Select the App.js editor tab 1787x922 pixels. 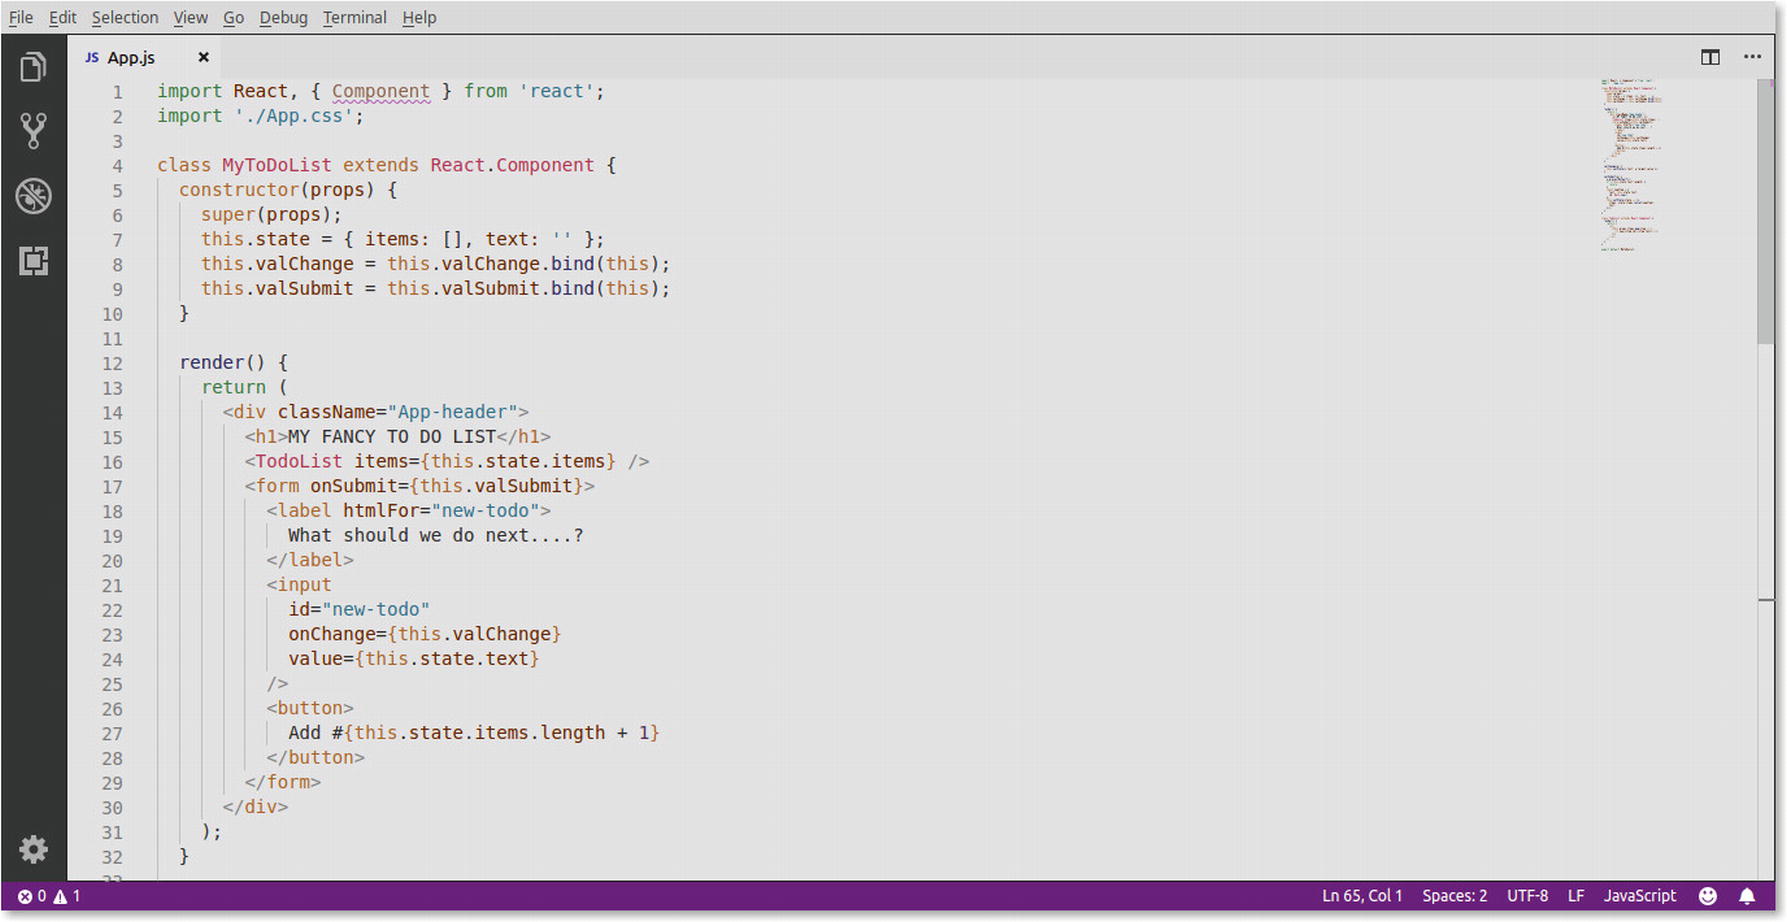[x=130, y=57]
